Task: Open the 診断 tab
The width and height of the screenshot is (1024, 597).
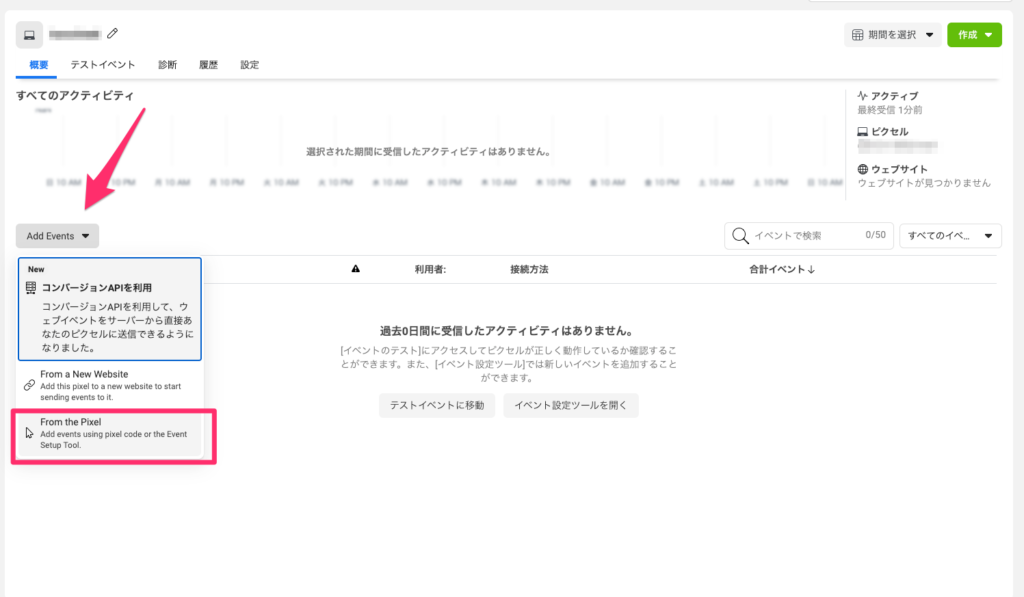Action: 167,65
